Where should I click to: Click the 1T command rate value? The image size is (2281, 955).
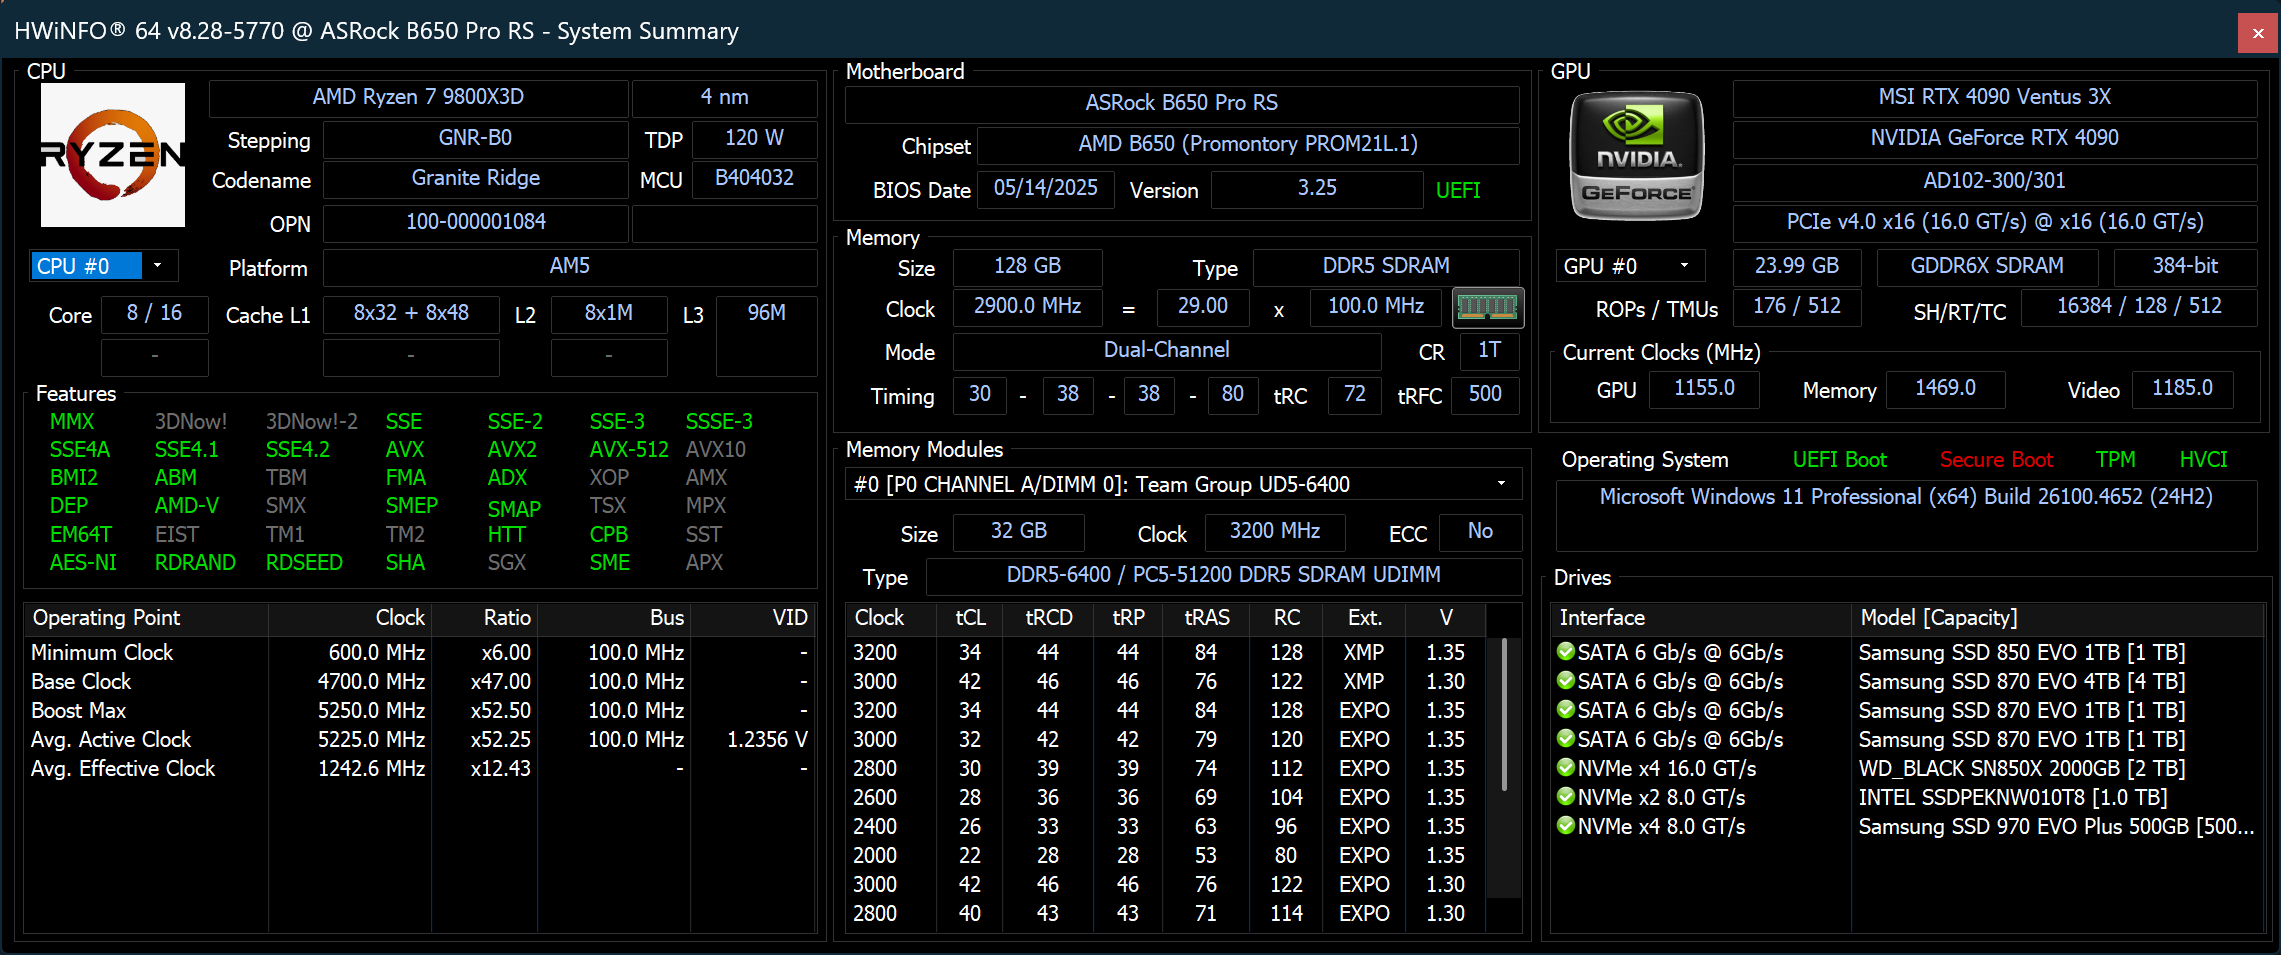coord(1489,350)
